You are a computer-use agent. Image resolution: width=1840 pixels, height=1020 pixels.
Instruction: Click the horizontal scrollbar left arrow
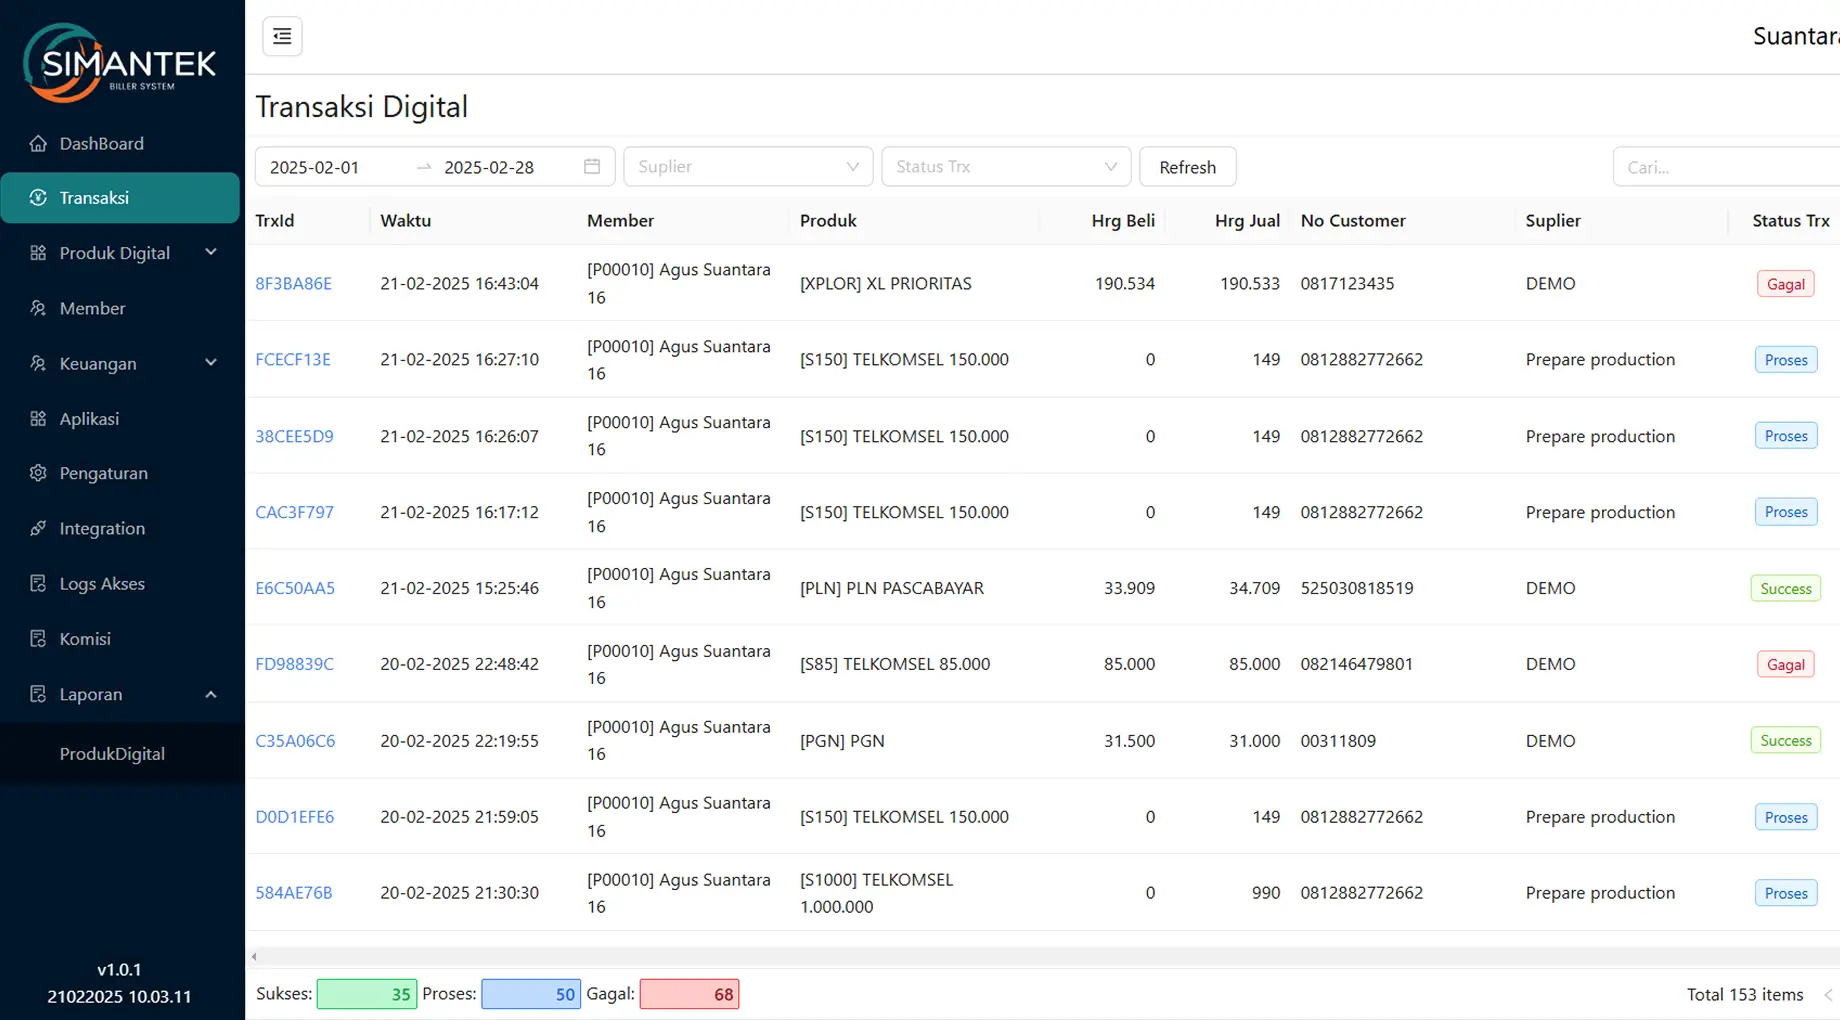[x=254, y=956]
